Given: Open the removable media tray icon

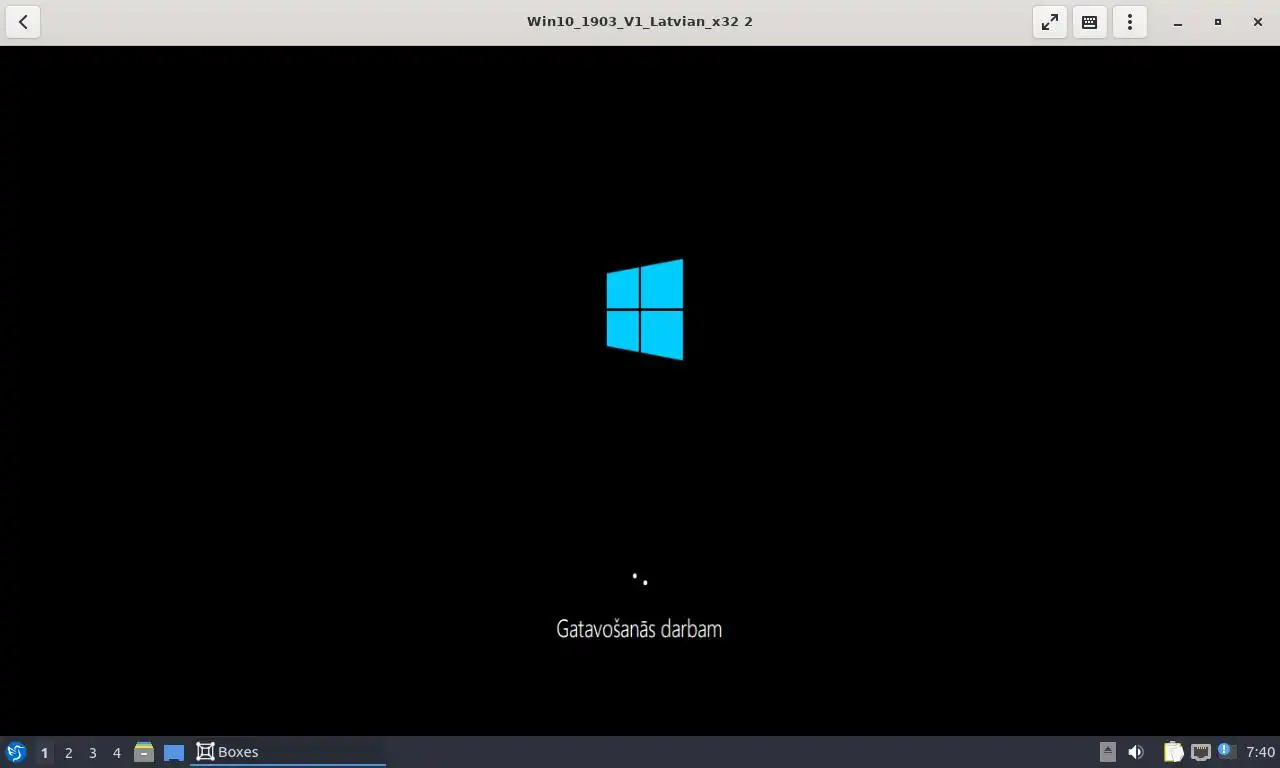Looking at the screenshot, I should [1107, 752].
